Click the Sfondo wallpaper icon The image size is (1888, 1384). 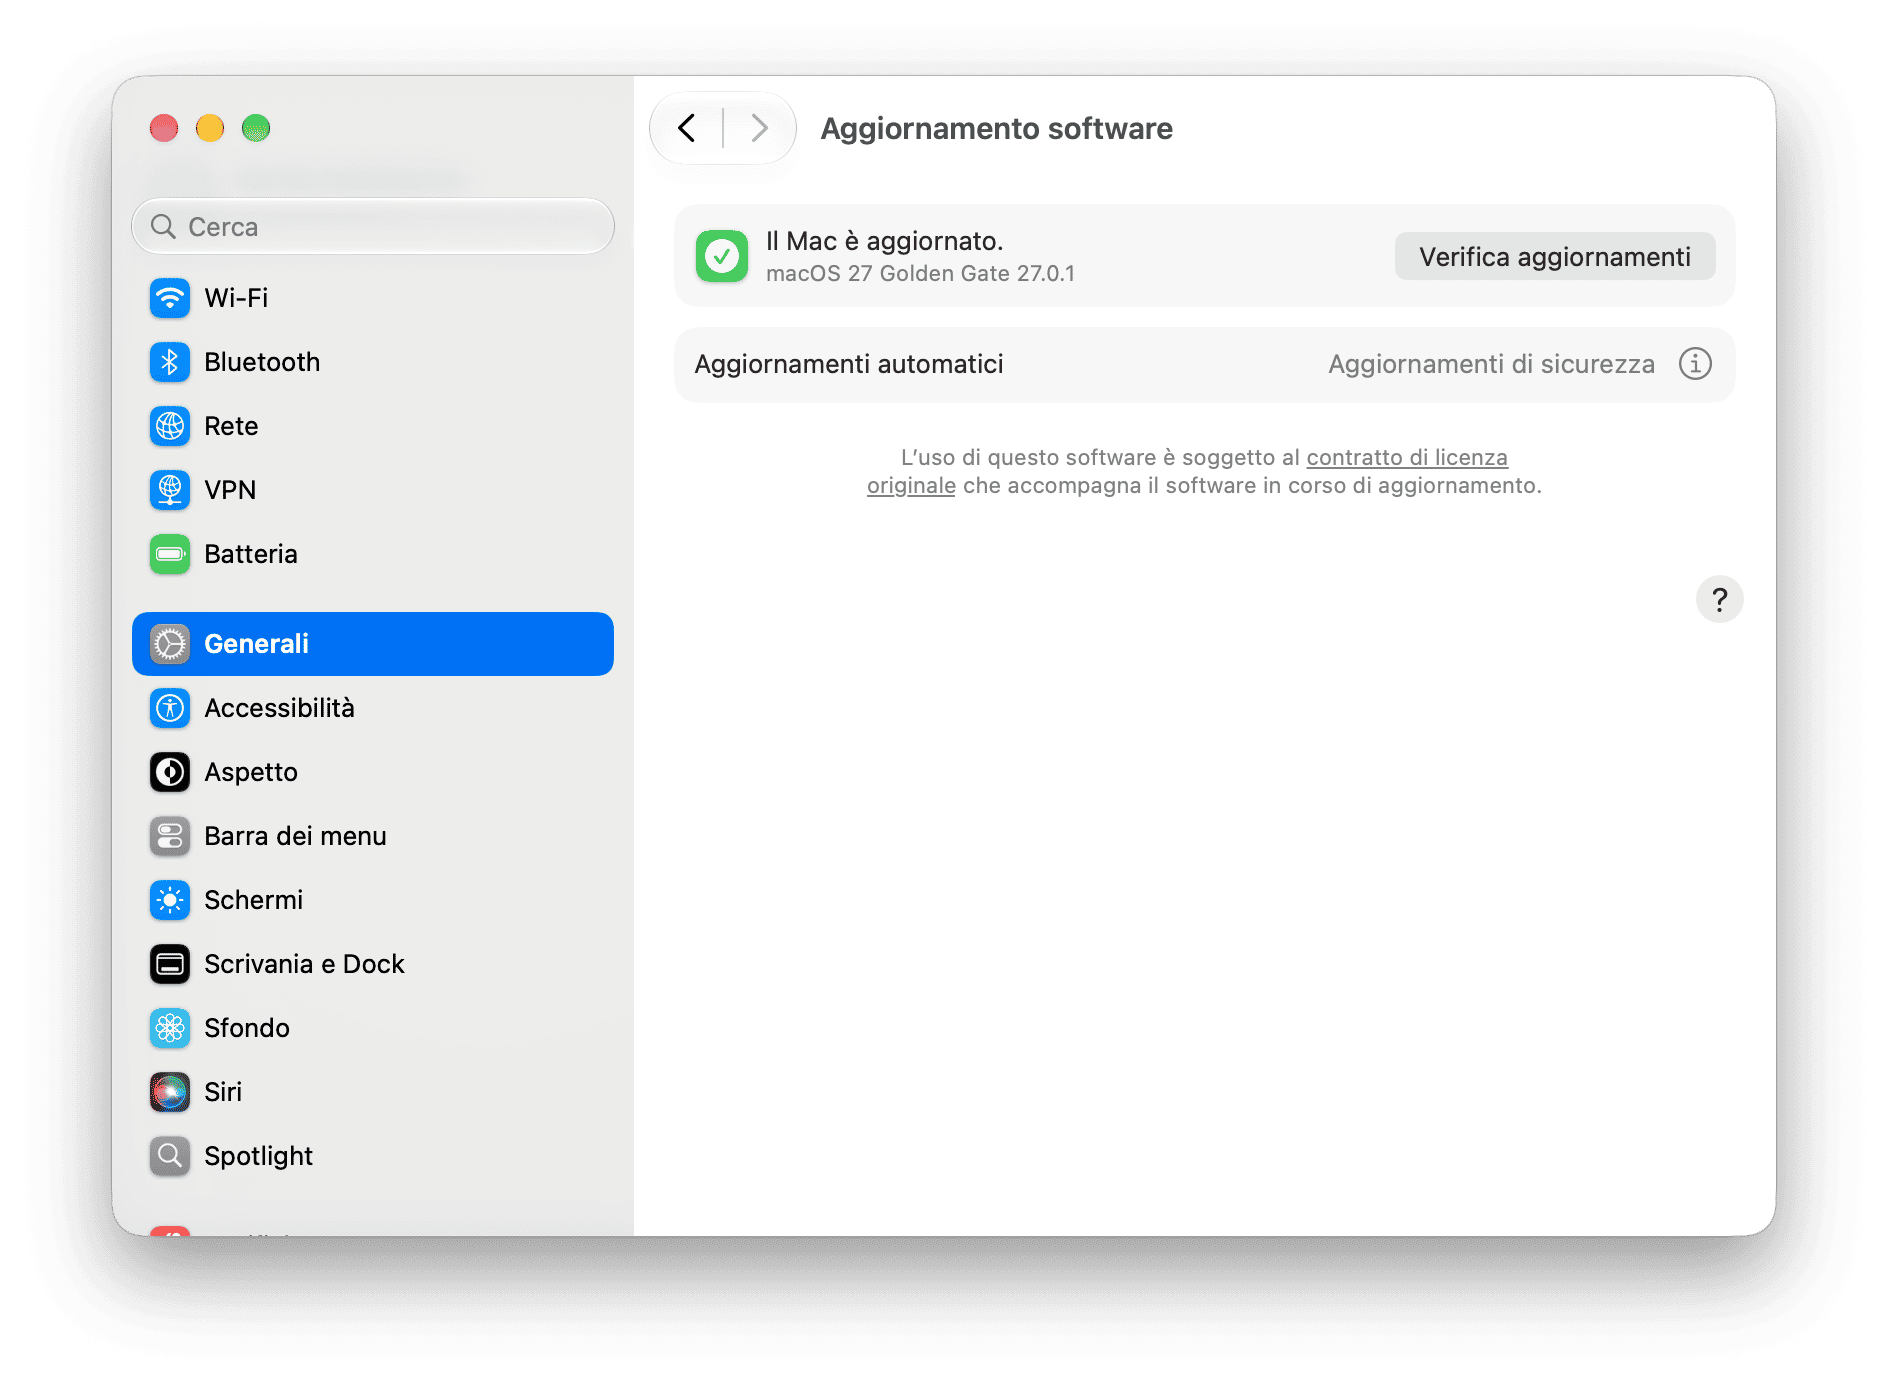coord(170,1028)
